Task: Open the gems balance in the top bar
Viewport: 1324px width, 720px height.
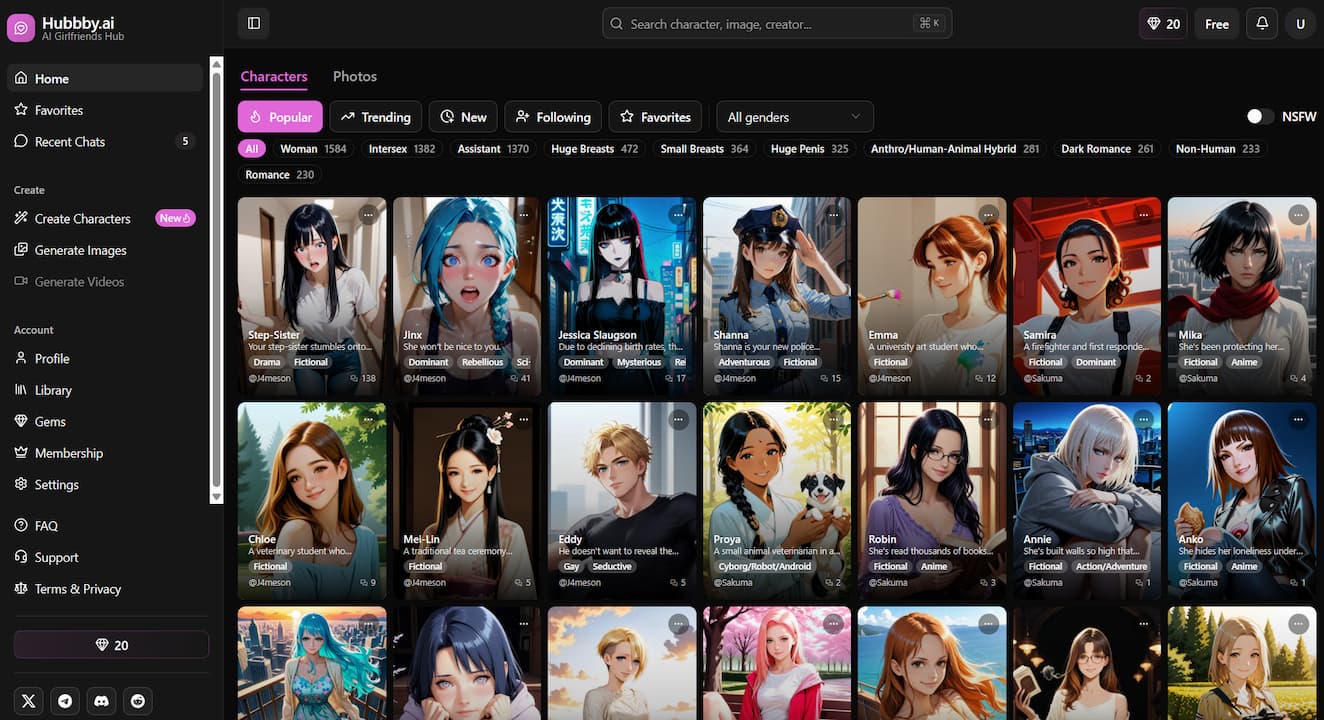Action: pos(1163,23)
